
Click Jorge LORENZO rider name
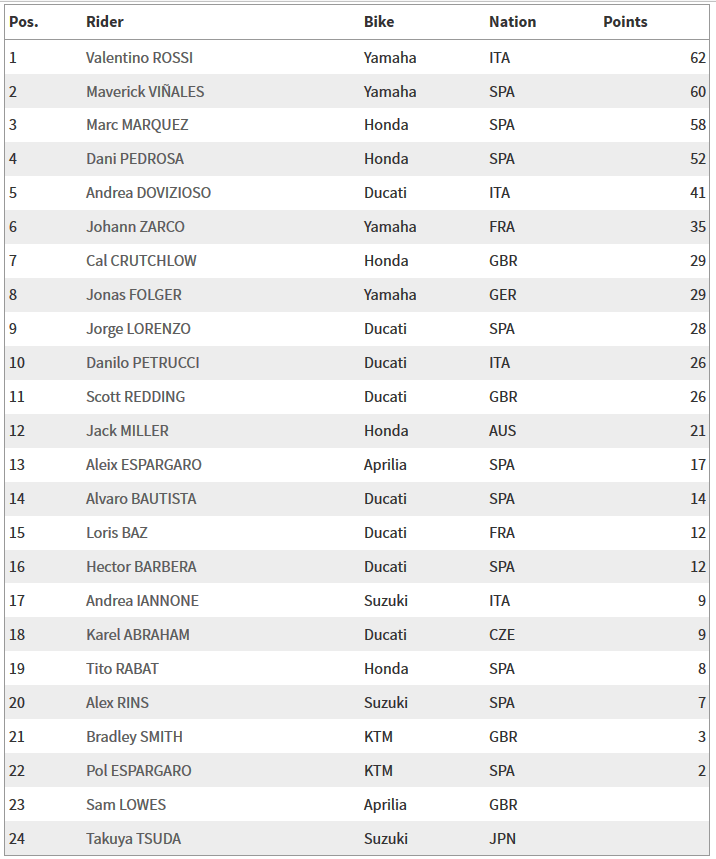point(138,329)
